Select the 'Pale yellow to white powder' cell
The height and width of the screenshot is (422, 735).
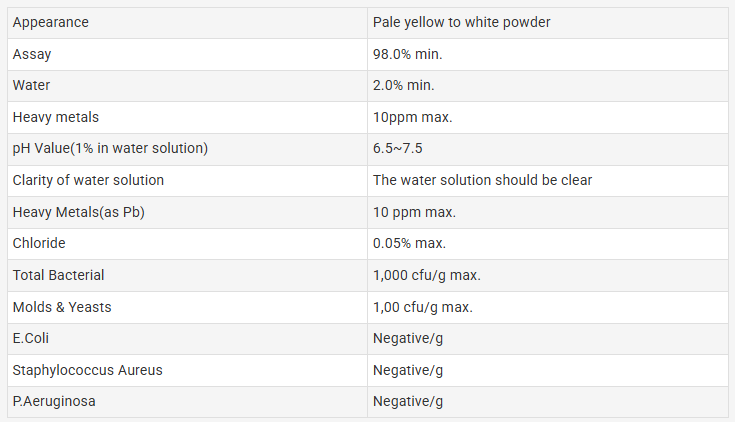(548, 23)
